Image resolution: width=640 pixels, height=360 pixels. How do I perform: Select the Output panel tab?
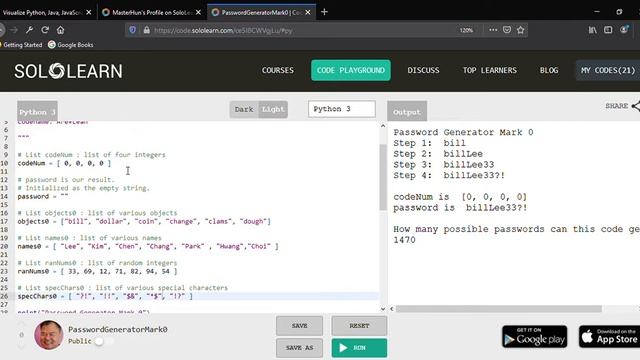coord(407,111)
